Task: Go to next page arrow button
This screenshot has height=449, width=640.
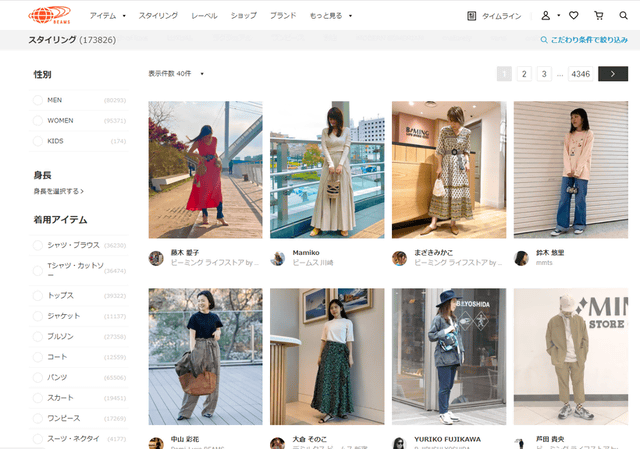Action: click(x=613, y=74)
